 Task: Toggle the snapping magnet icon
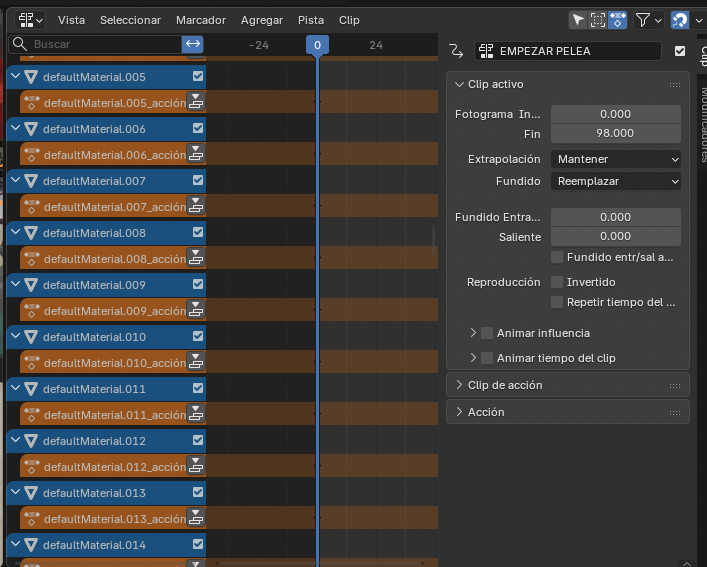[680, 19]
